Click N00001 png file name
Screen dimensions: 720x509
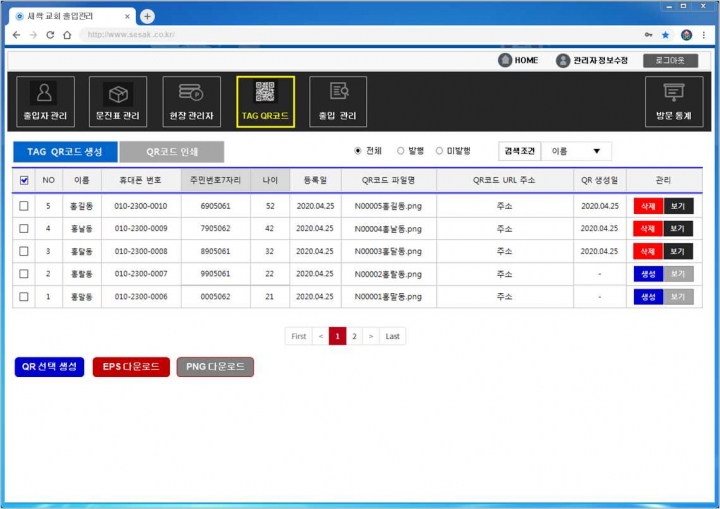pos(388,297)
